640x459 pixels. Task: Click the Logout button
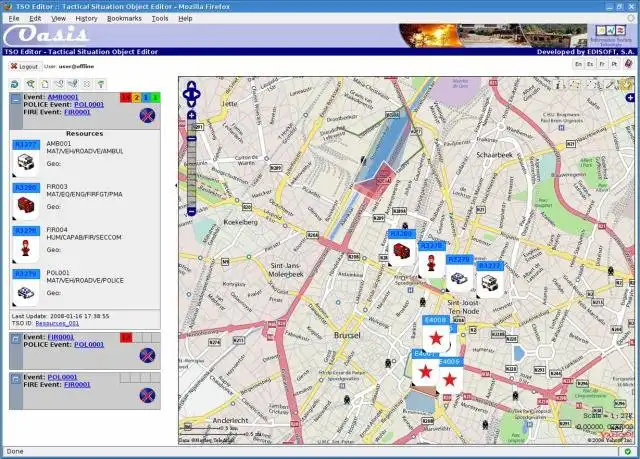[x=24, y=66]
